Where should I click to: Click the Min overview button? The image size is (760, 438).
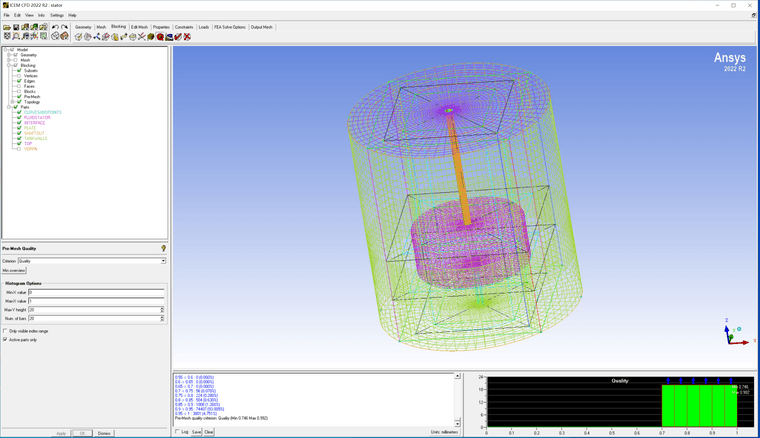(14, 270)
